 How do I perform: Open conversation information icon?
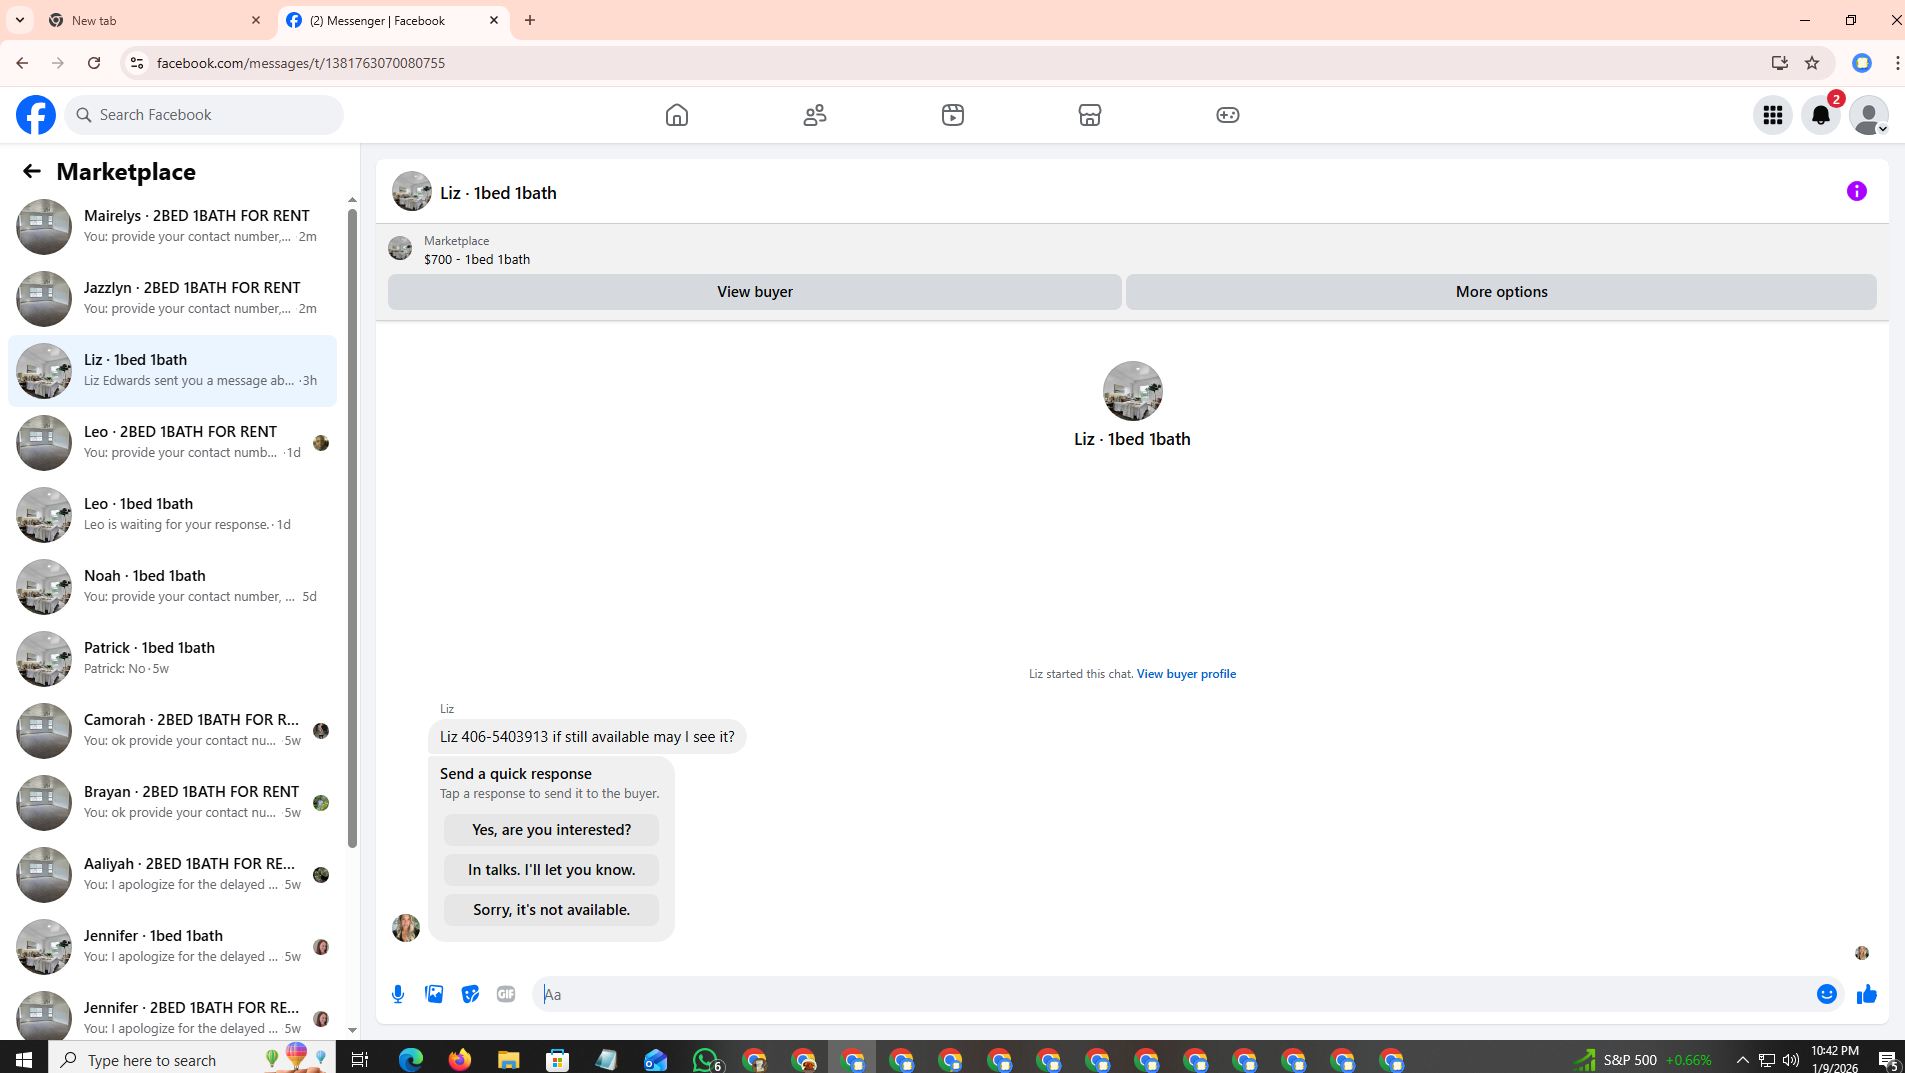(x=1857, y=191)
